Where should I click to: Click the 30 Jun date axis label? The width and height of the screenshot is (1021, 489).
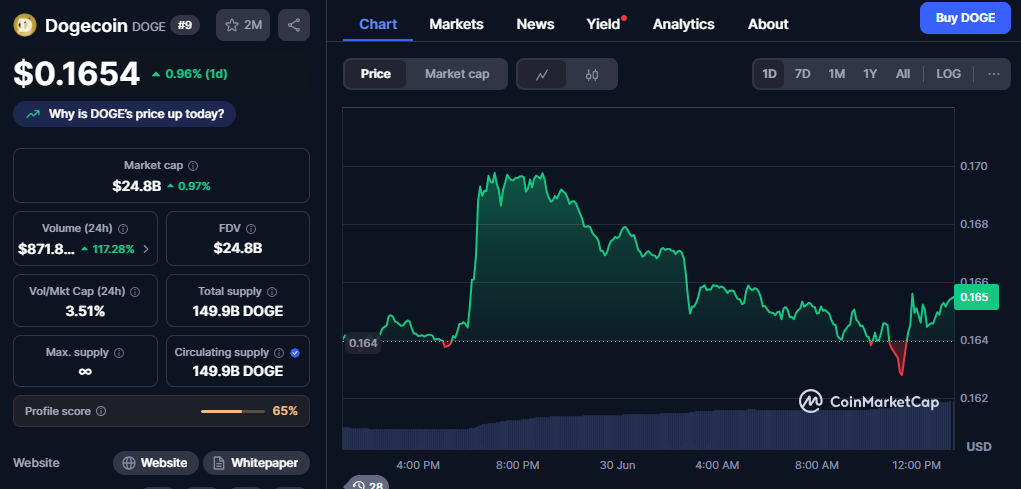(616, 465)
